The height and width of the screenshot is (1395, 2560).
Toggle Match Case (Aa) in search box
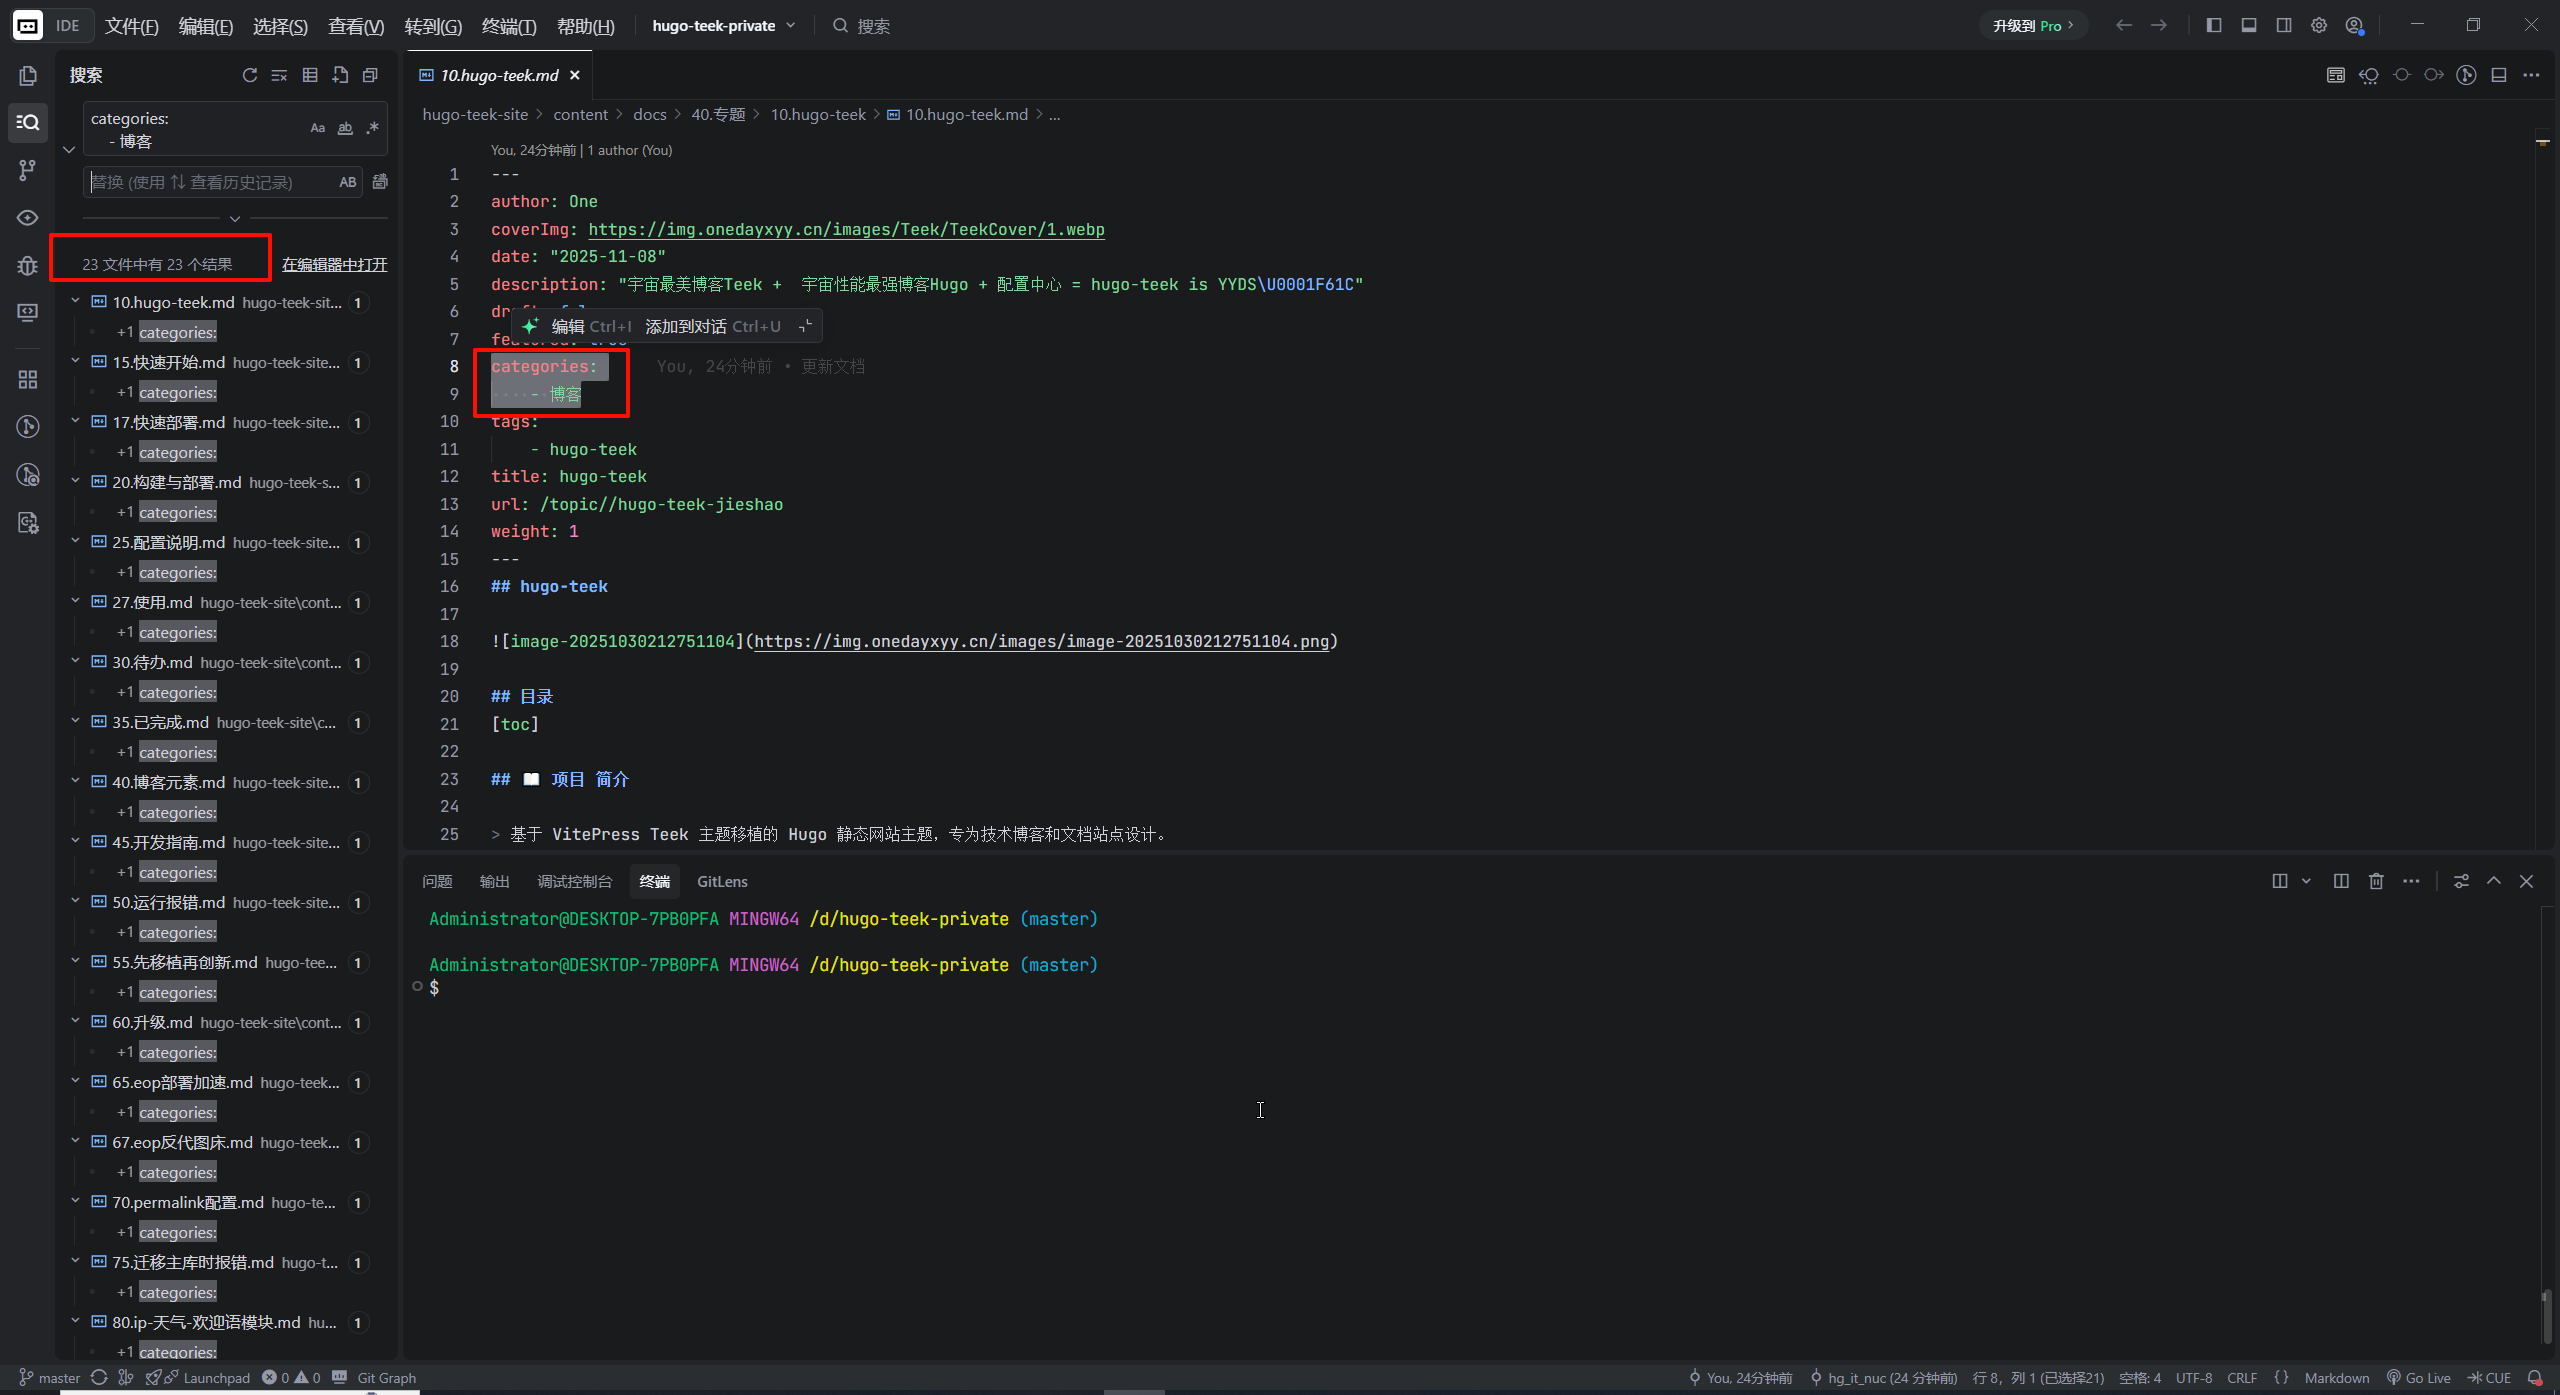click(317, 128)
